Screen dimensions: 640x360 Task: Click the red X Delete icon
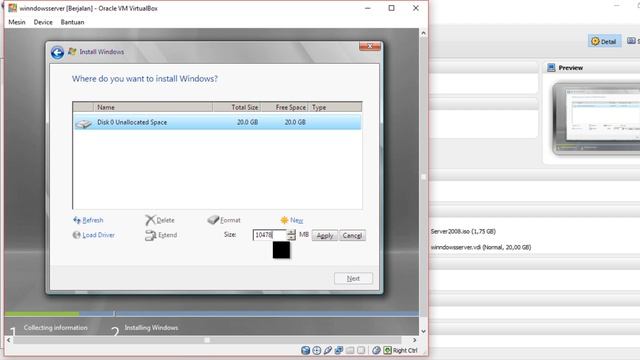point(150,220)
